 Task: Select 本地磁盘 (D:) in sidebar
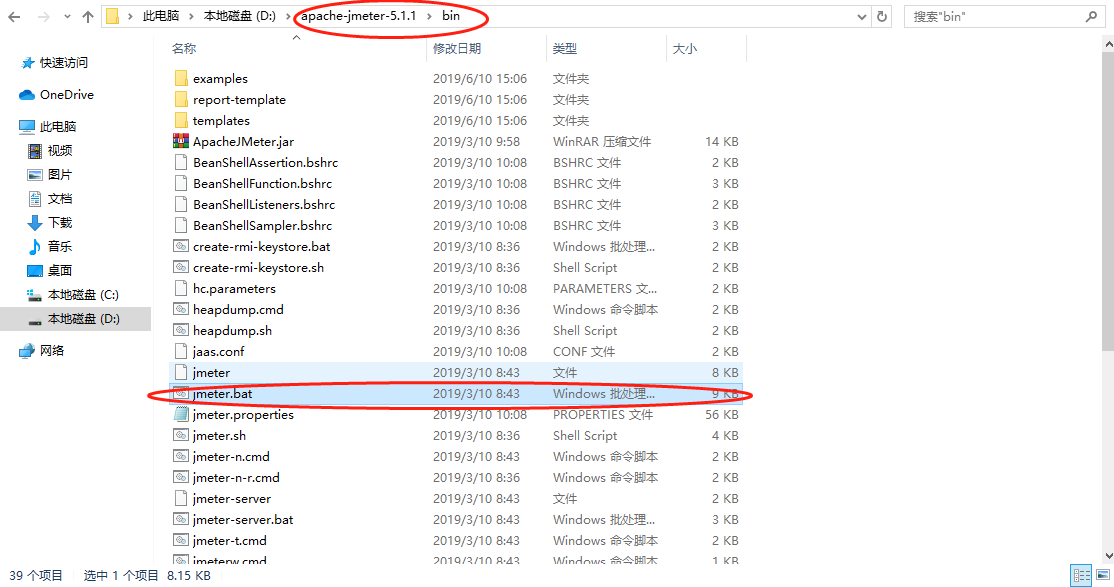pyautogui.click(x=83, y=319)
